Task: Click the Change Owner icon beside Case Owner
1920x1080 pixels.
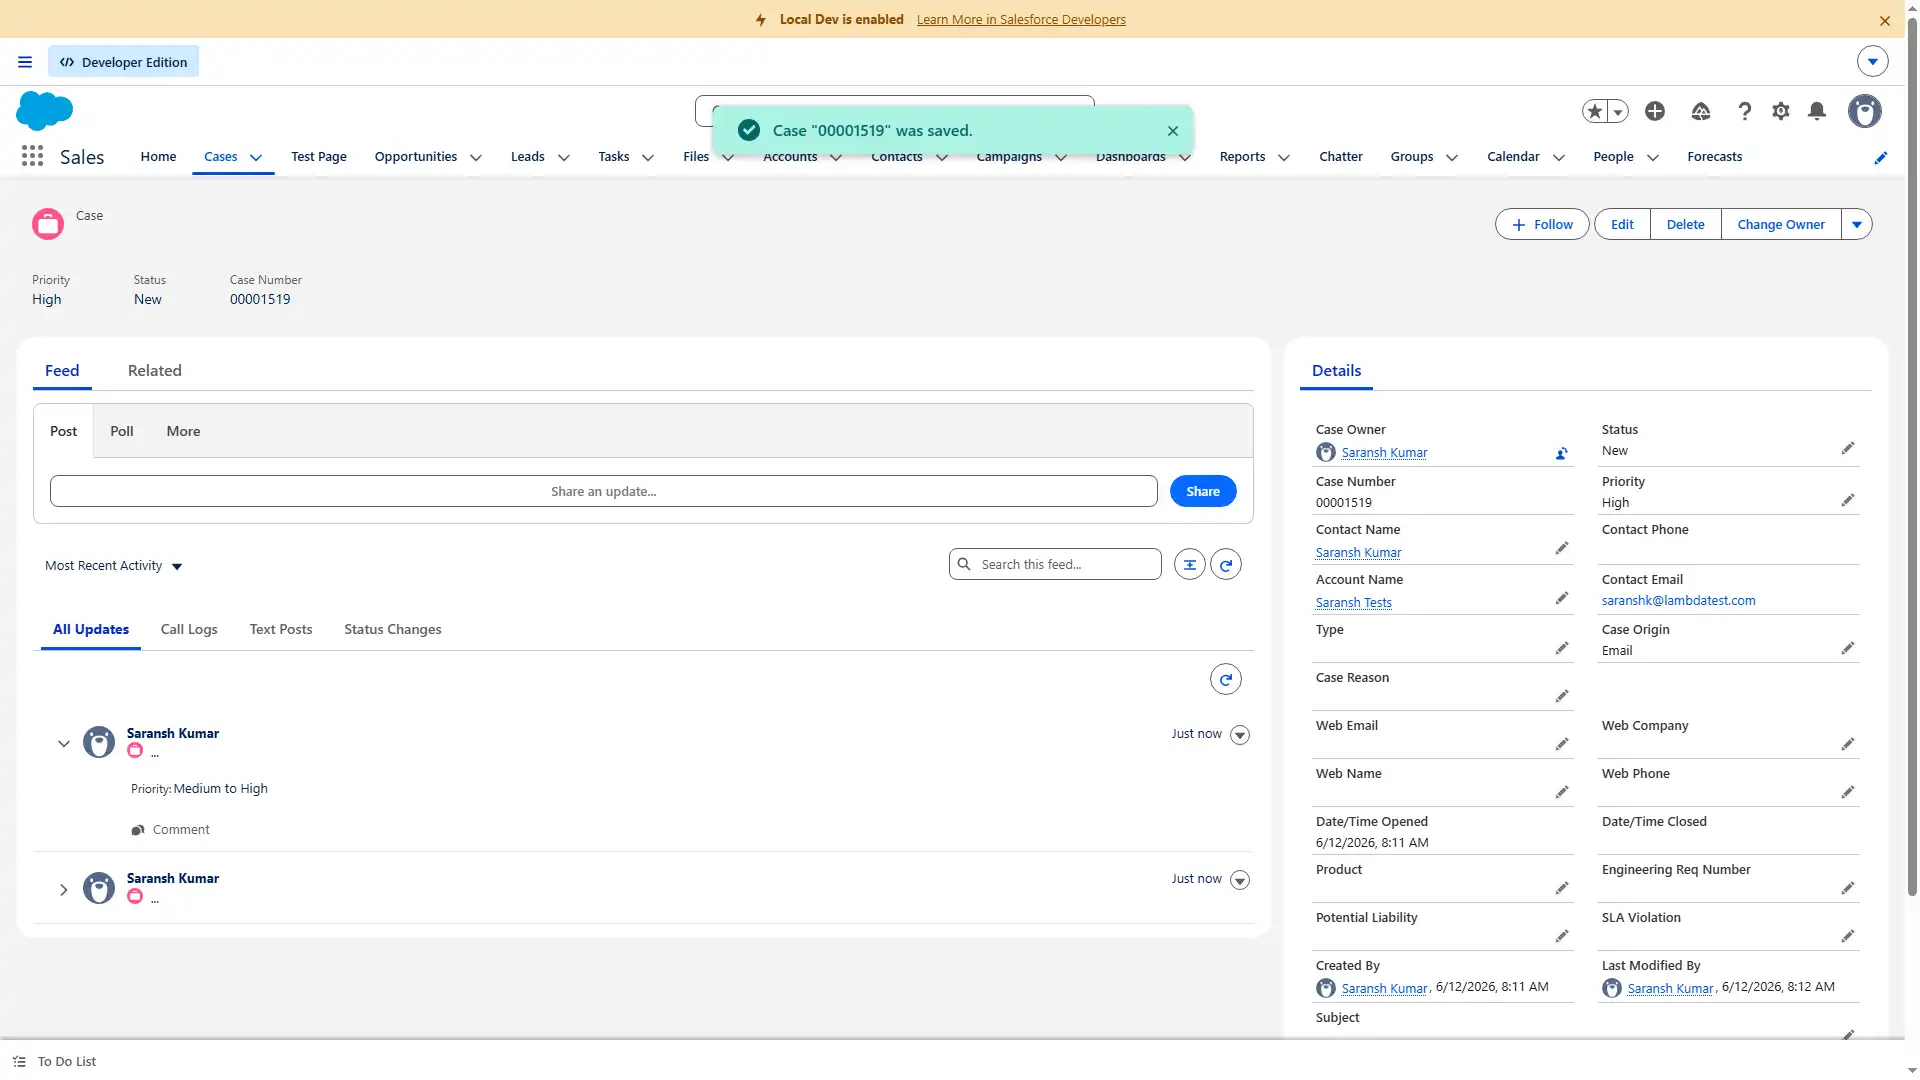Action: 1561,454
